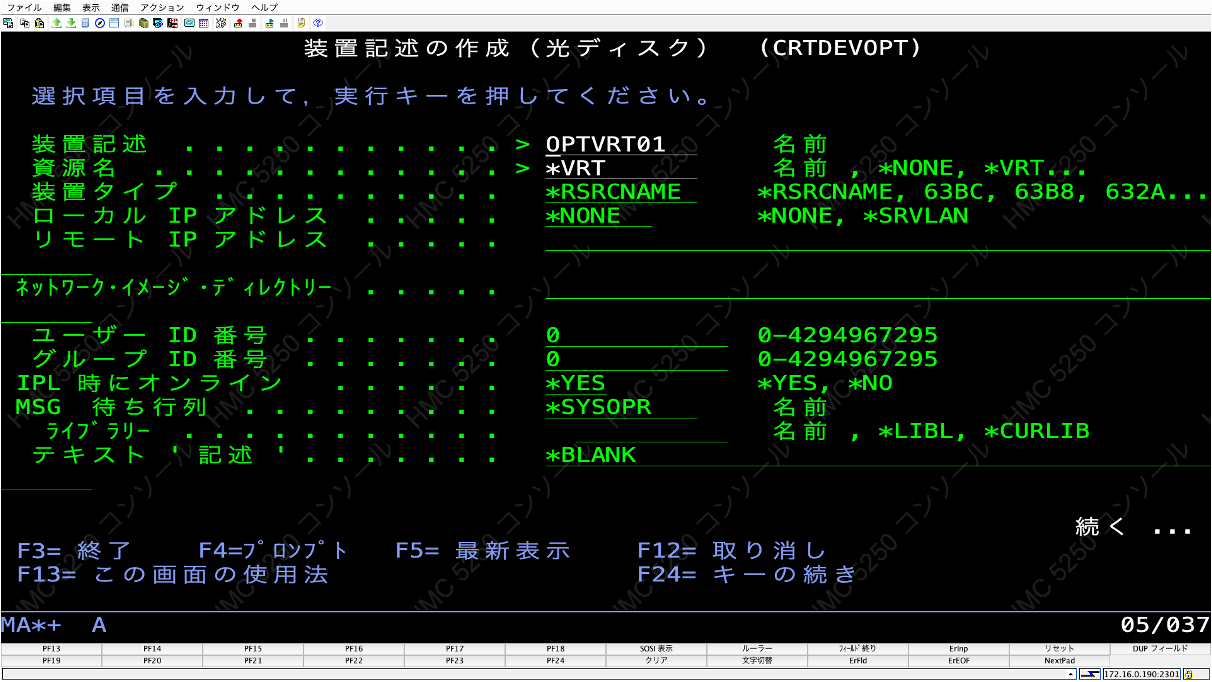Open the 表示 menu
The height and width of the screenshot is (682, 1212).
point(91,7)
